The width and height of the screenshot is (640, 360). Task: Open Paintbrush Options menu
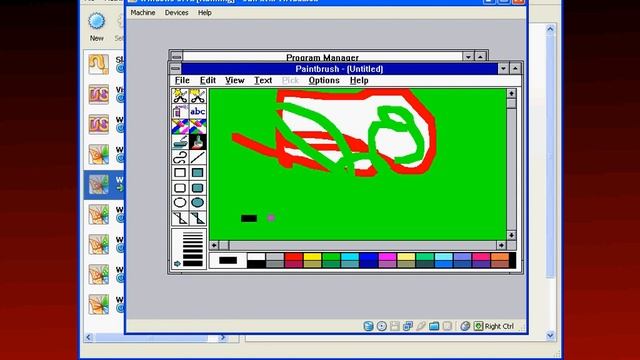(324, 80)
